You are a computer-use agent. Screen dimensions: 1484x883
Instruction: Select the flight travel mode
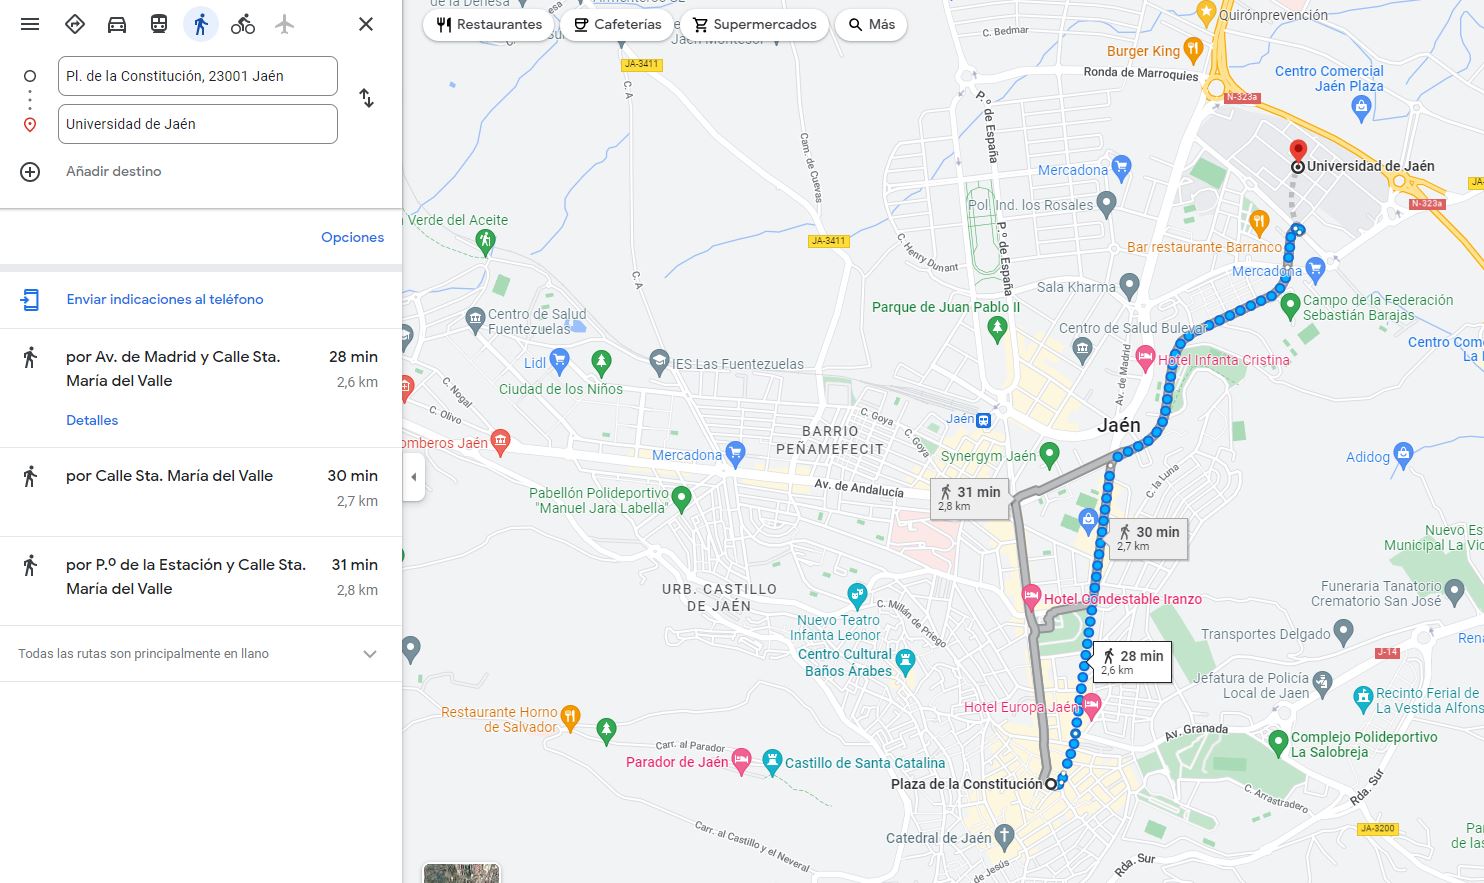(x=285, y=24)
